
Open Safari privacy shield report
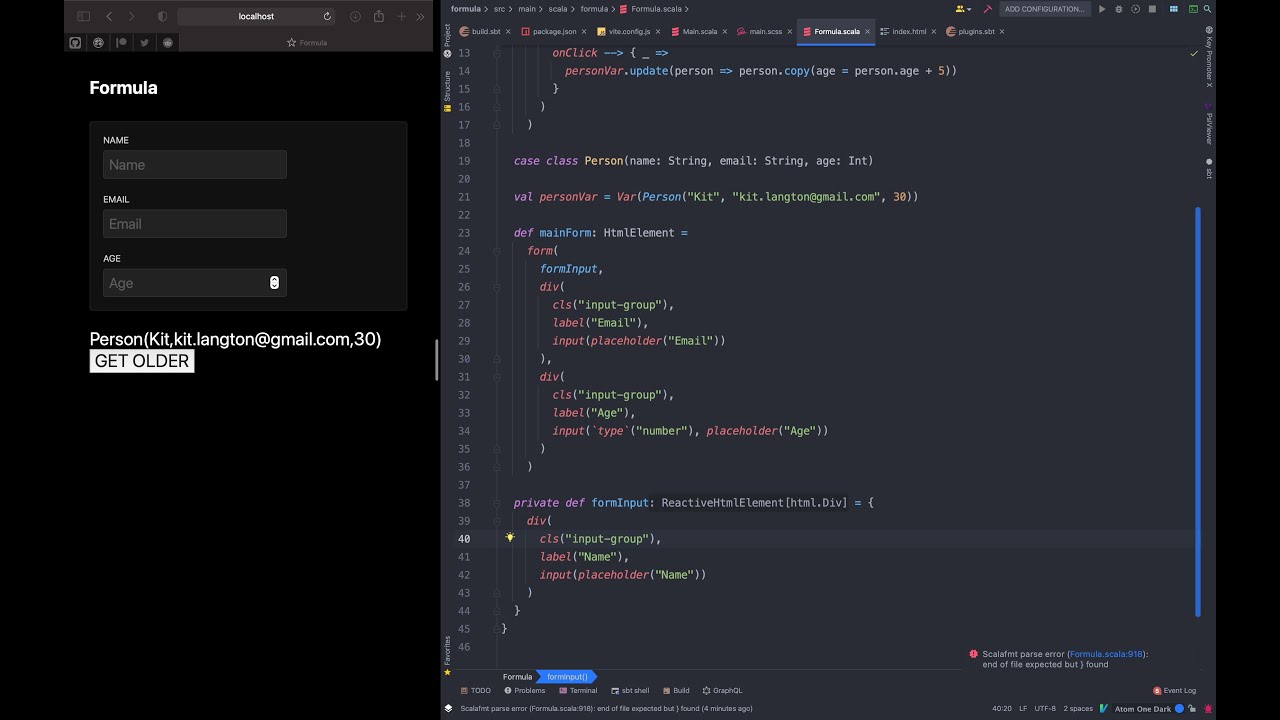coord(163,16)
